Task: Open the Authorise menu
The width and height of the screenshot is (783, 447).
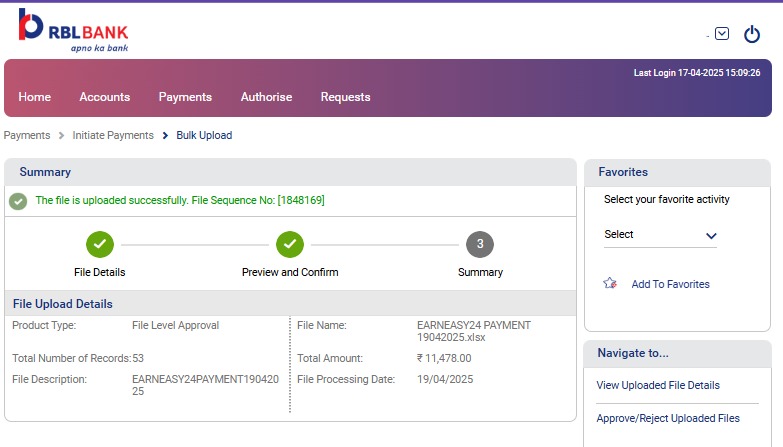Action: [x=266, y=97]
